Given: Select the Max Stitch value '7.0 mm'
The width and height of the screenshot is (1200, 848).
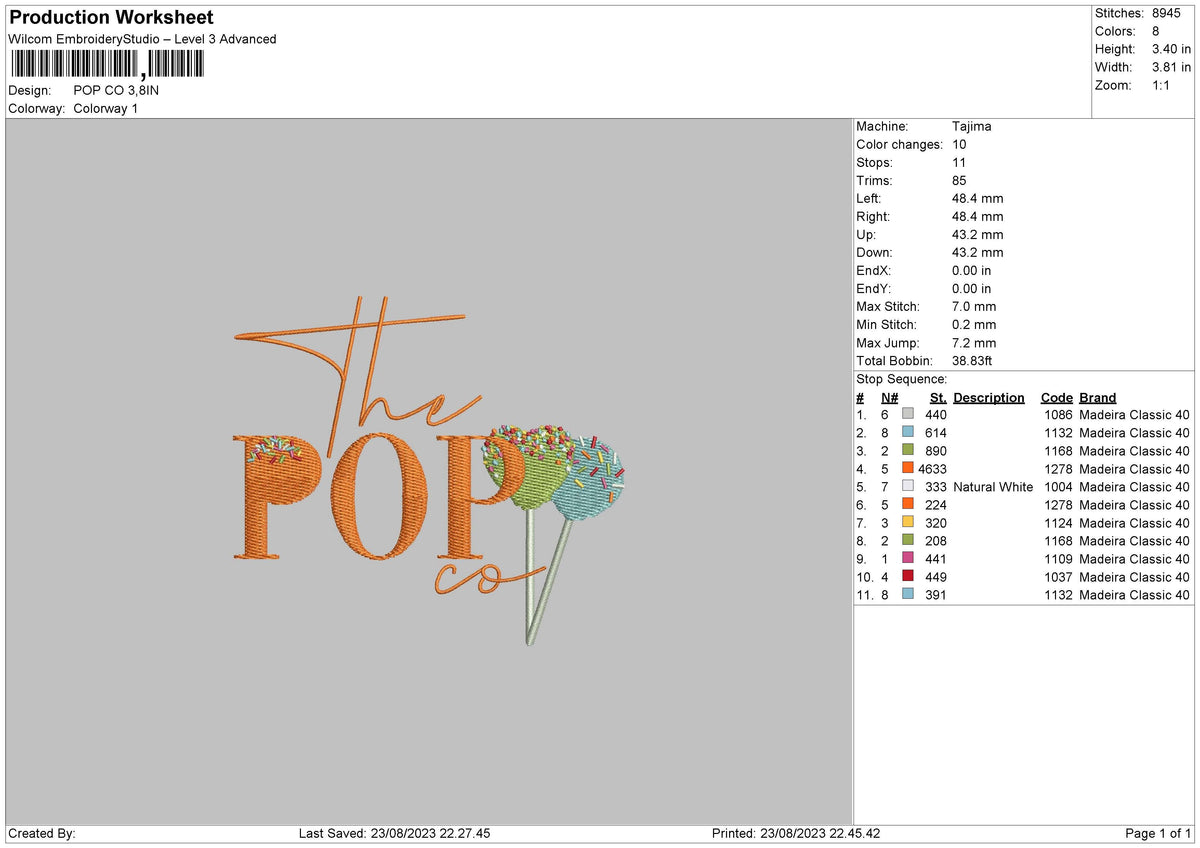Looking at the screenshot, I should 975,307.
